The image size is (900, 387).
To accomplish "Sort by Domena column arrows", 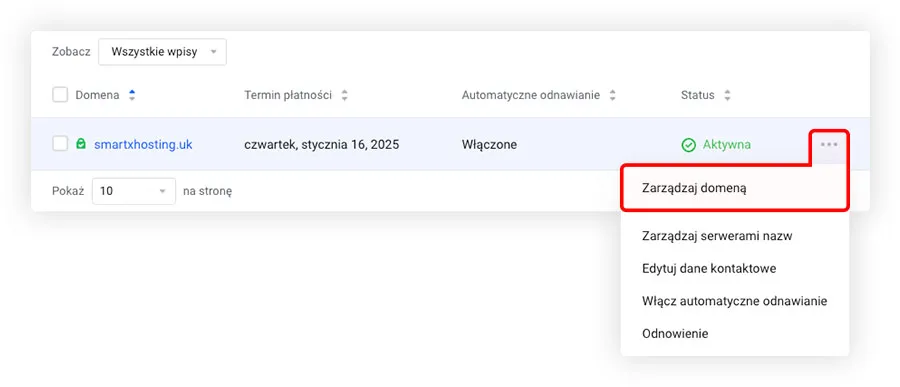I will tap(132, 95).
